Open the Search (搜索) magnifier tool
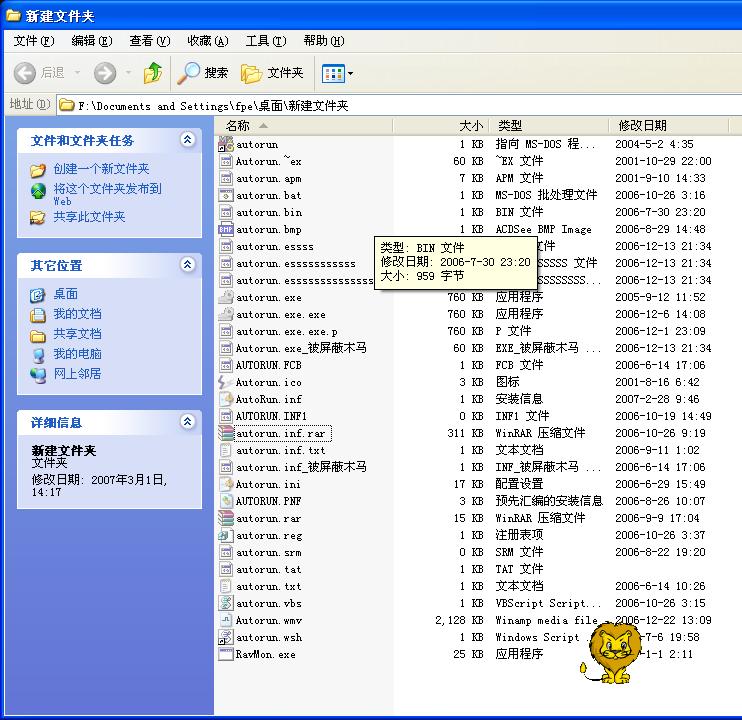 click(203, 73)
